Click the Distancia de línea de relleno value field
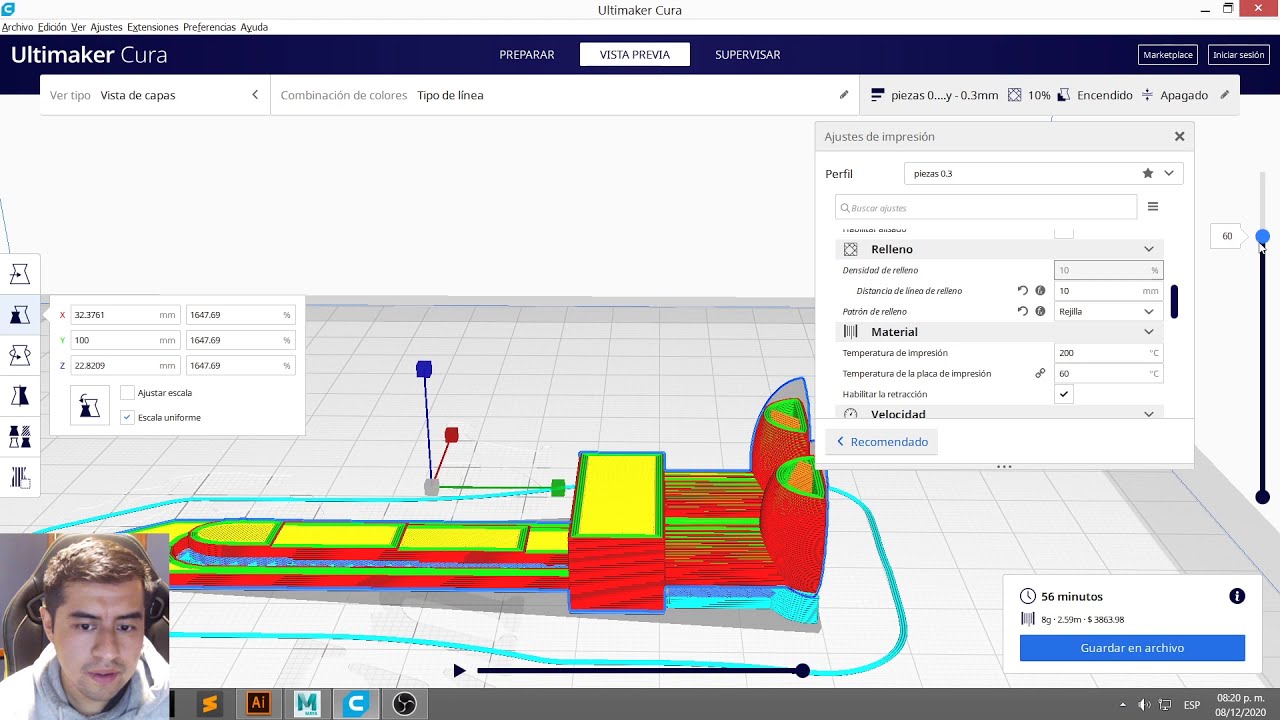Image resolution: width=1280 pixels, height=720 pixels. coord(1108,291)
